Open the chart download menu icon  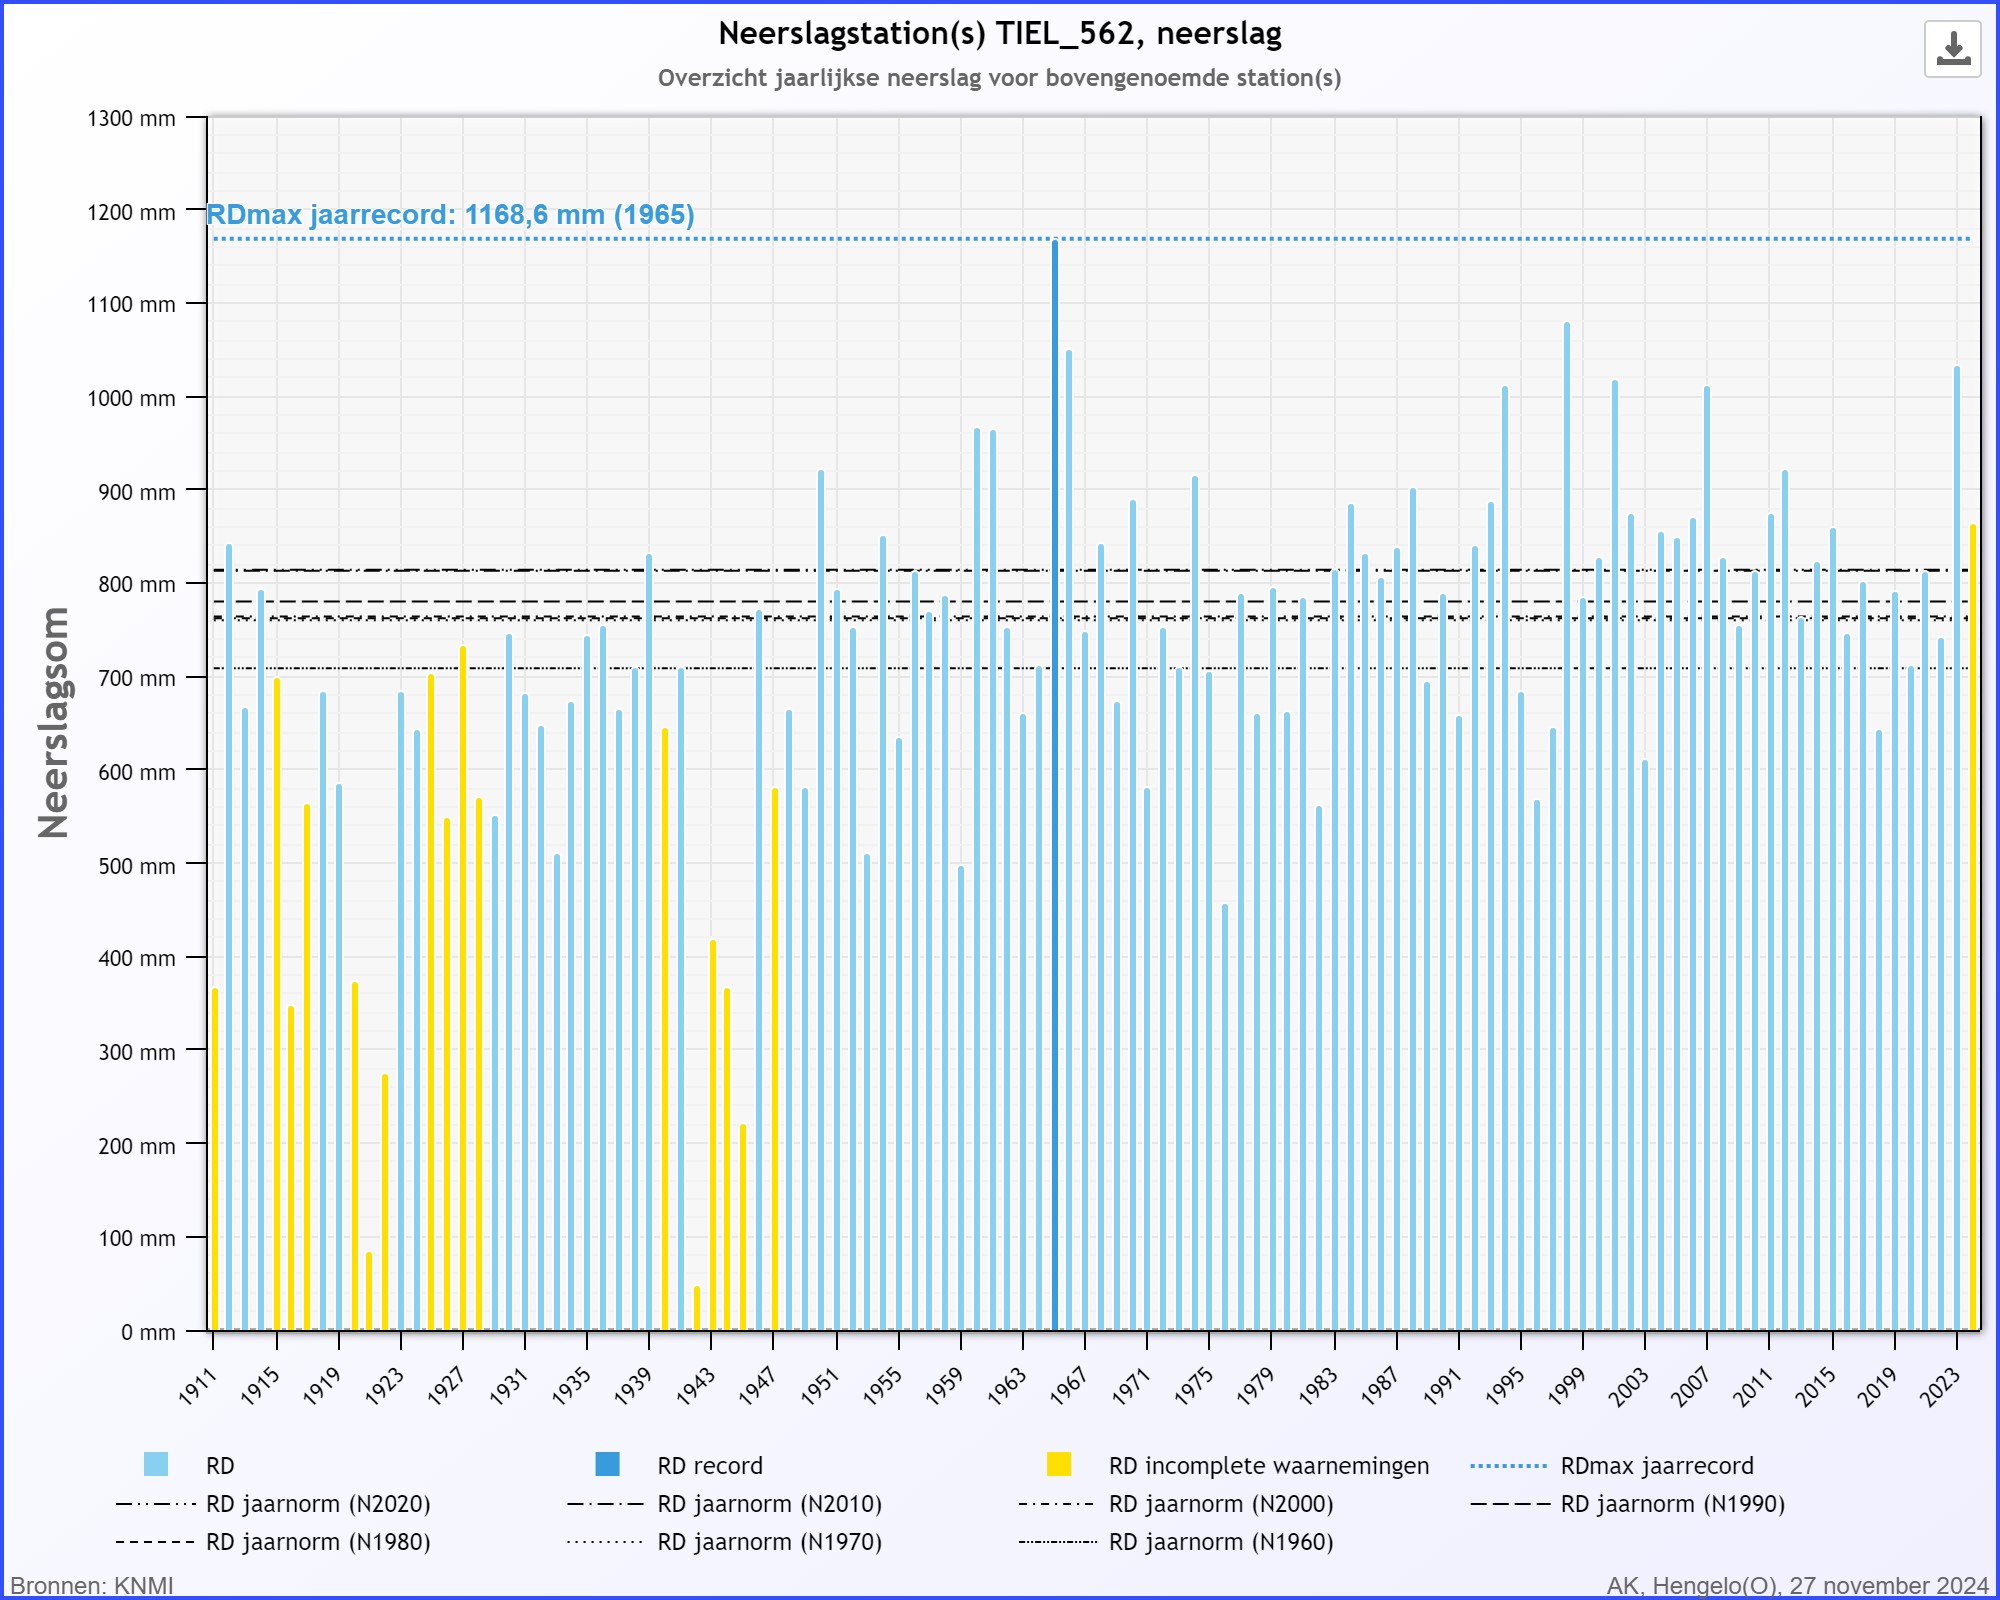pos(1952,49)
